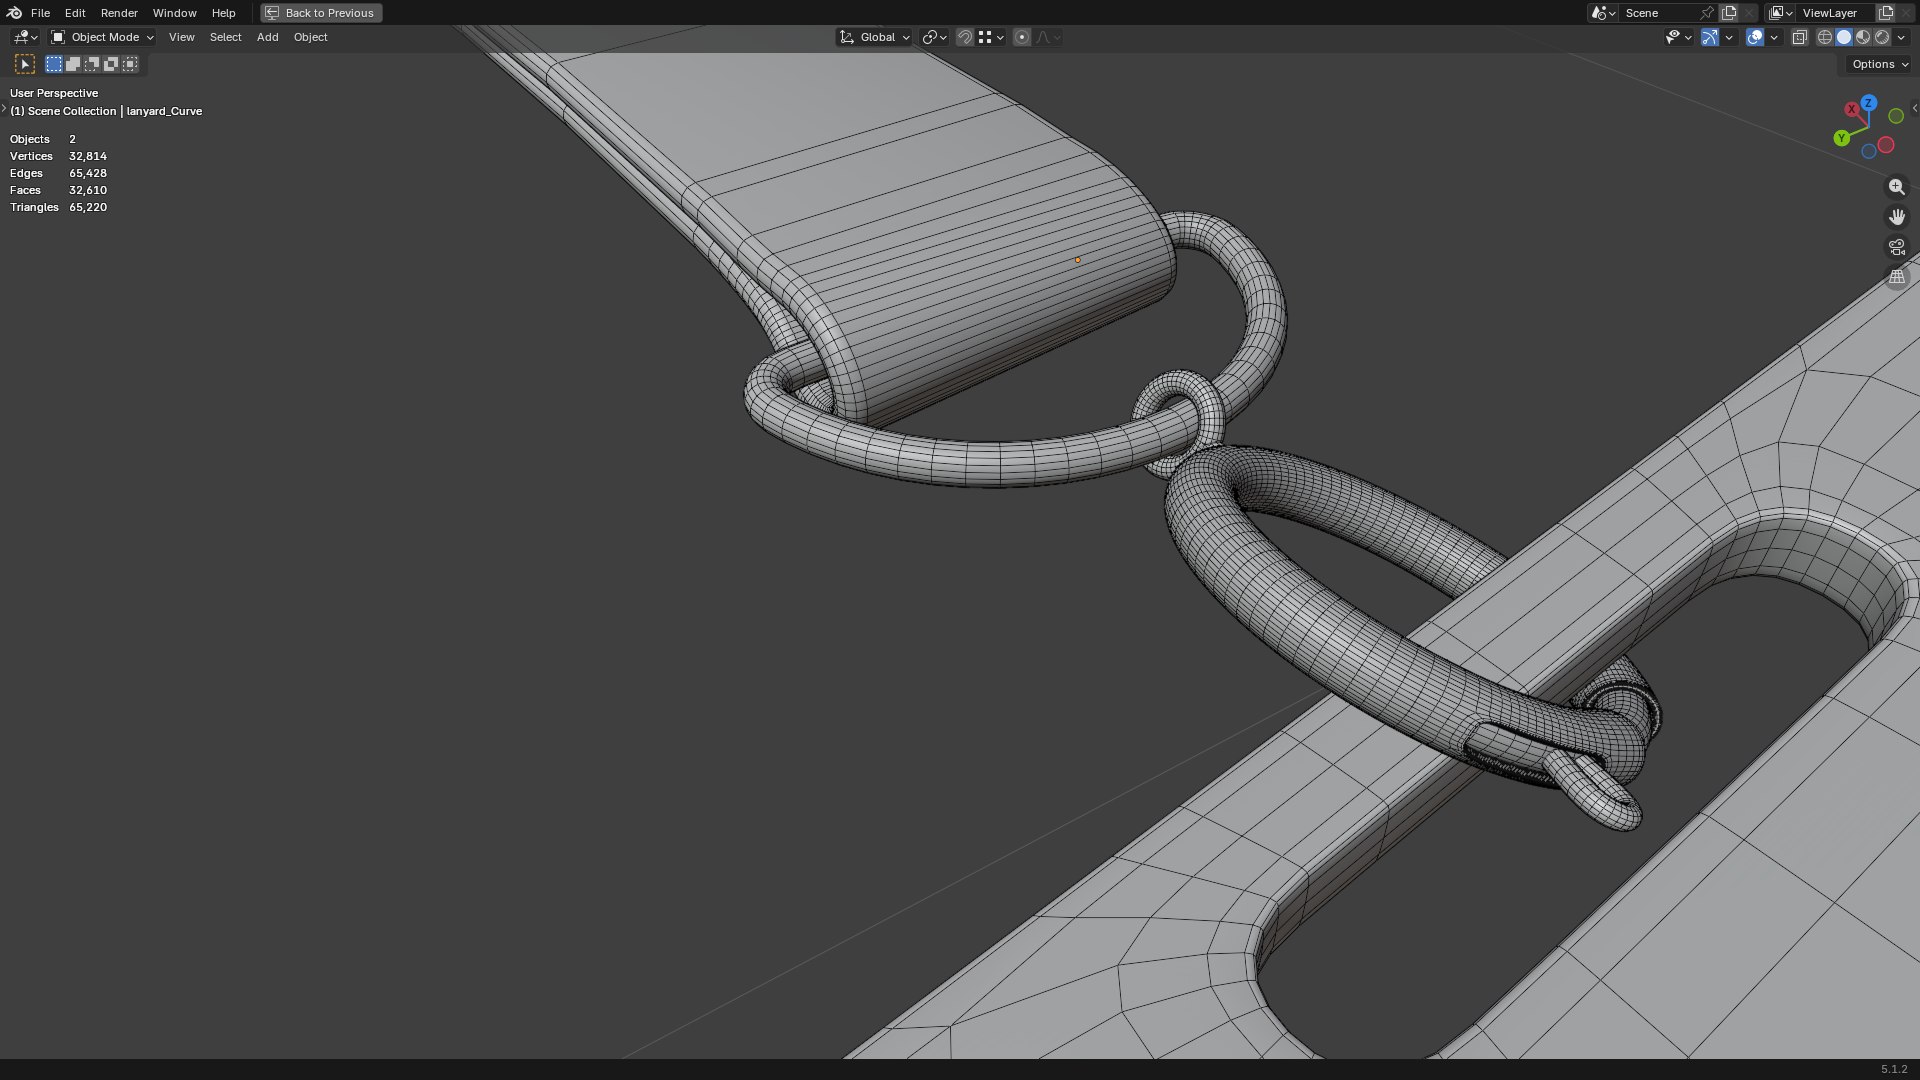This screenshot has height=1080, width=1920.
Task: Open the transform pivot point dropdown
Action: coord(934,37)
